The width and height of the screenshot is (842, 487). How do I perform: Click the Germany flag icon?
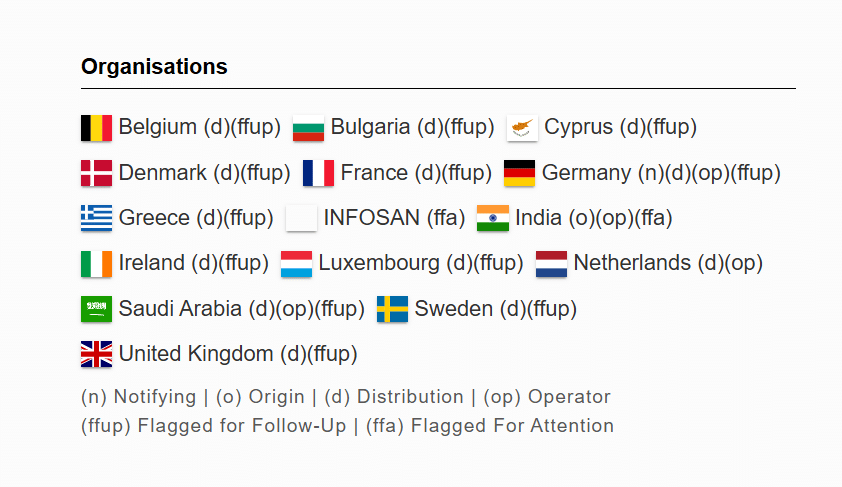(x=519, y=173)
